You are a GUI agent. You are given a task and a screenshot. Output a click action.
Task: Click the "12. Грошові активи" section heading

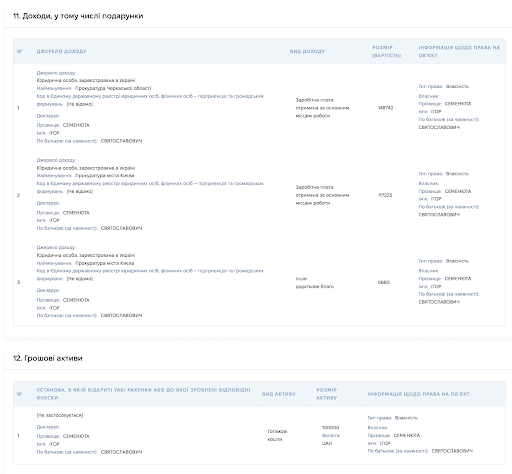48,358
